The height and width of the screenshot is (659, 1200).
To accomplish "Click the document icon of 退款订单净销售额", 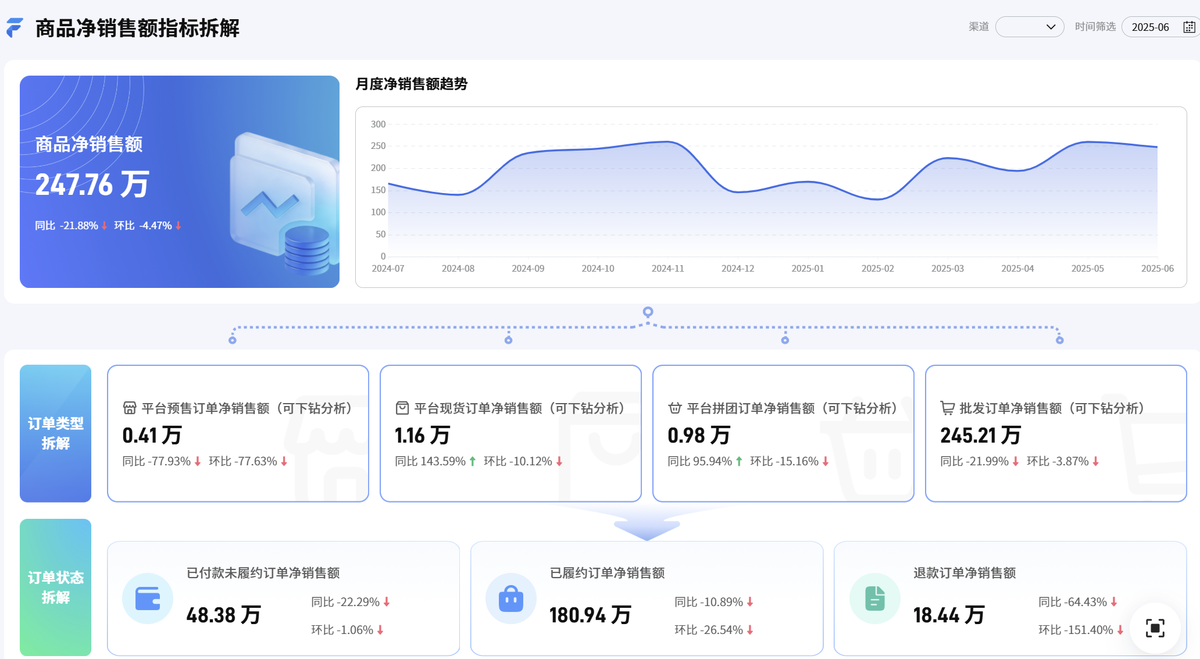I will tap(875, 599).
